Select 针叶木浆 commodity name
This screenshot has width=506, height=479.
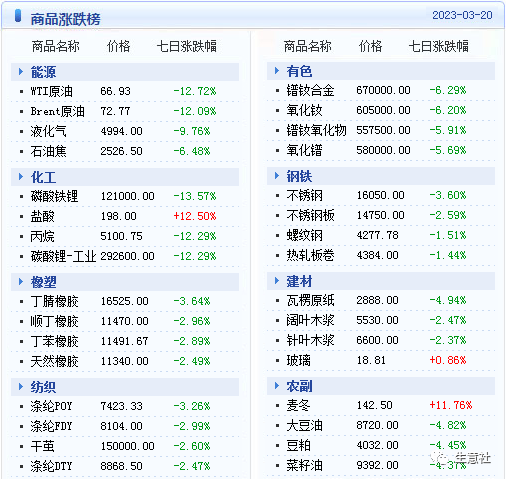310,340
